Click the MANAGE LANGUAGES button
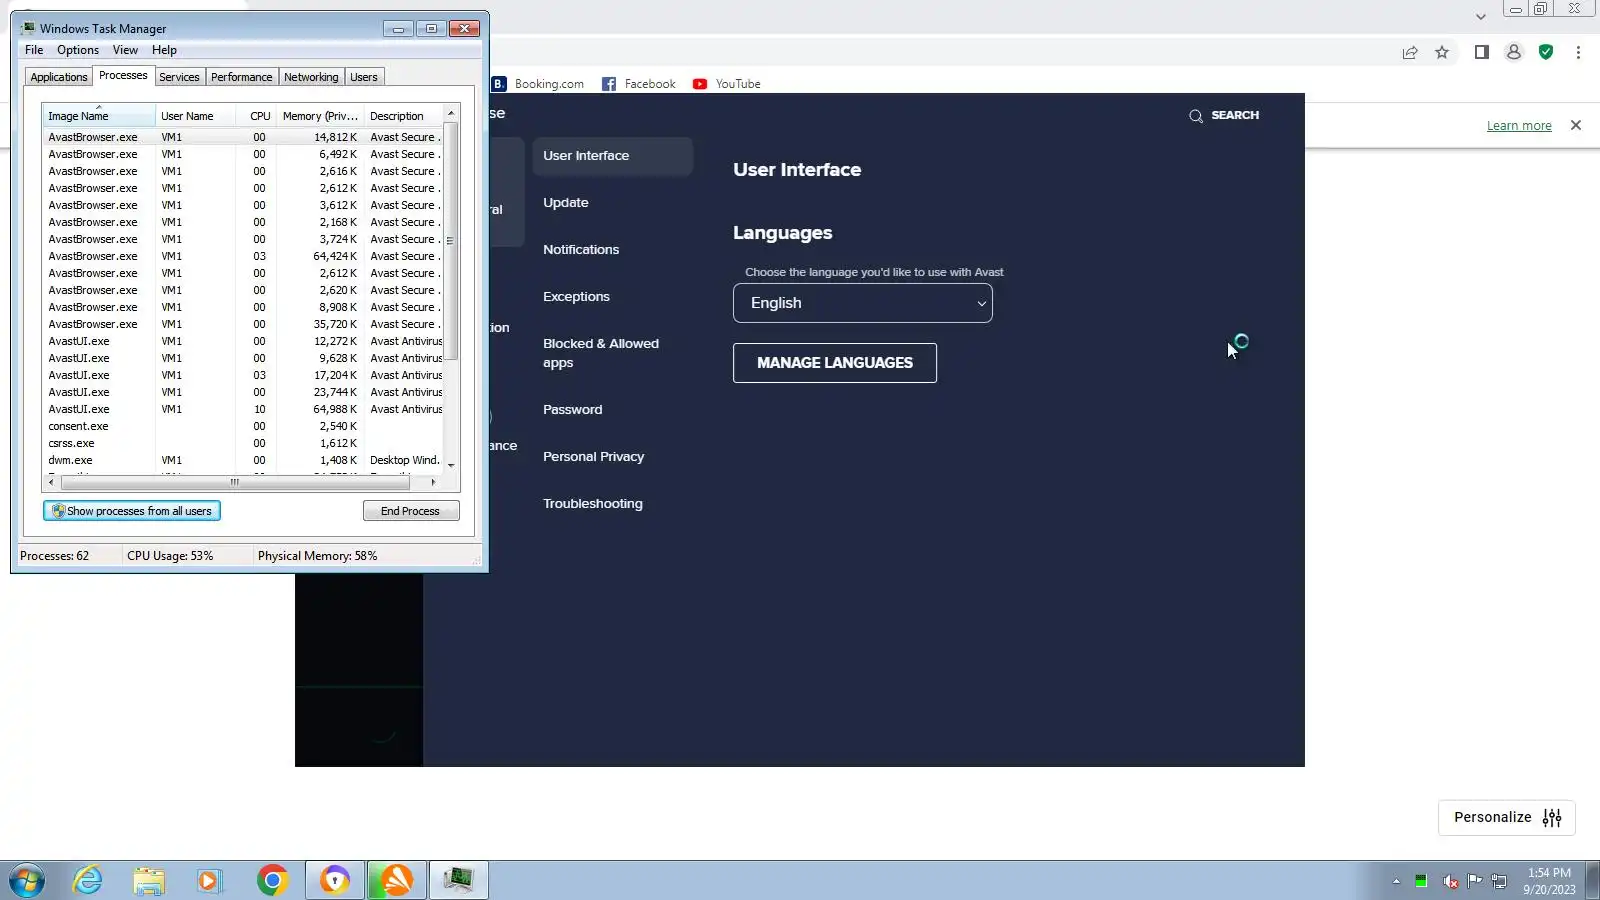Image resolution: width=1600 pixels, height=900 pixels. 835,363
